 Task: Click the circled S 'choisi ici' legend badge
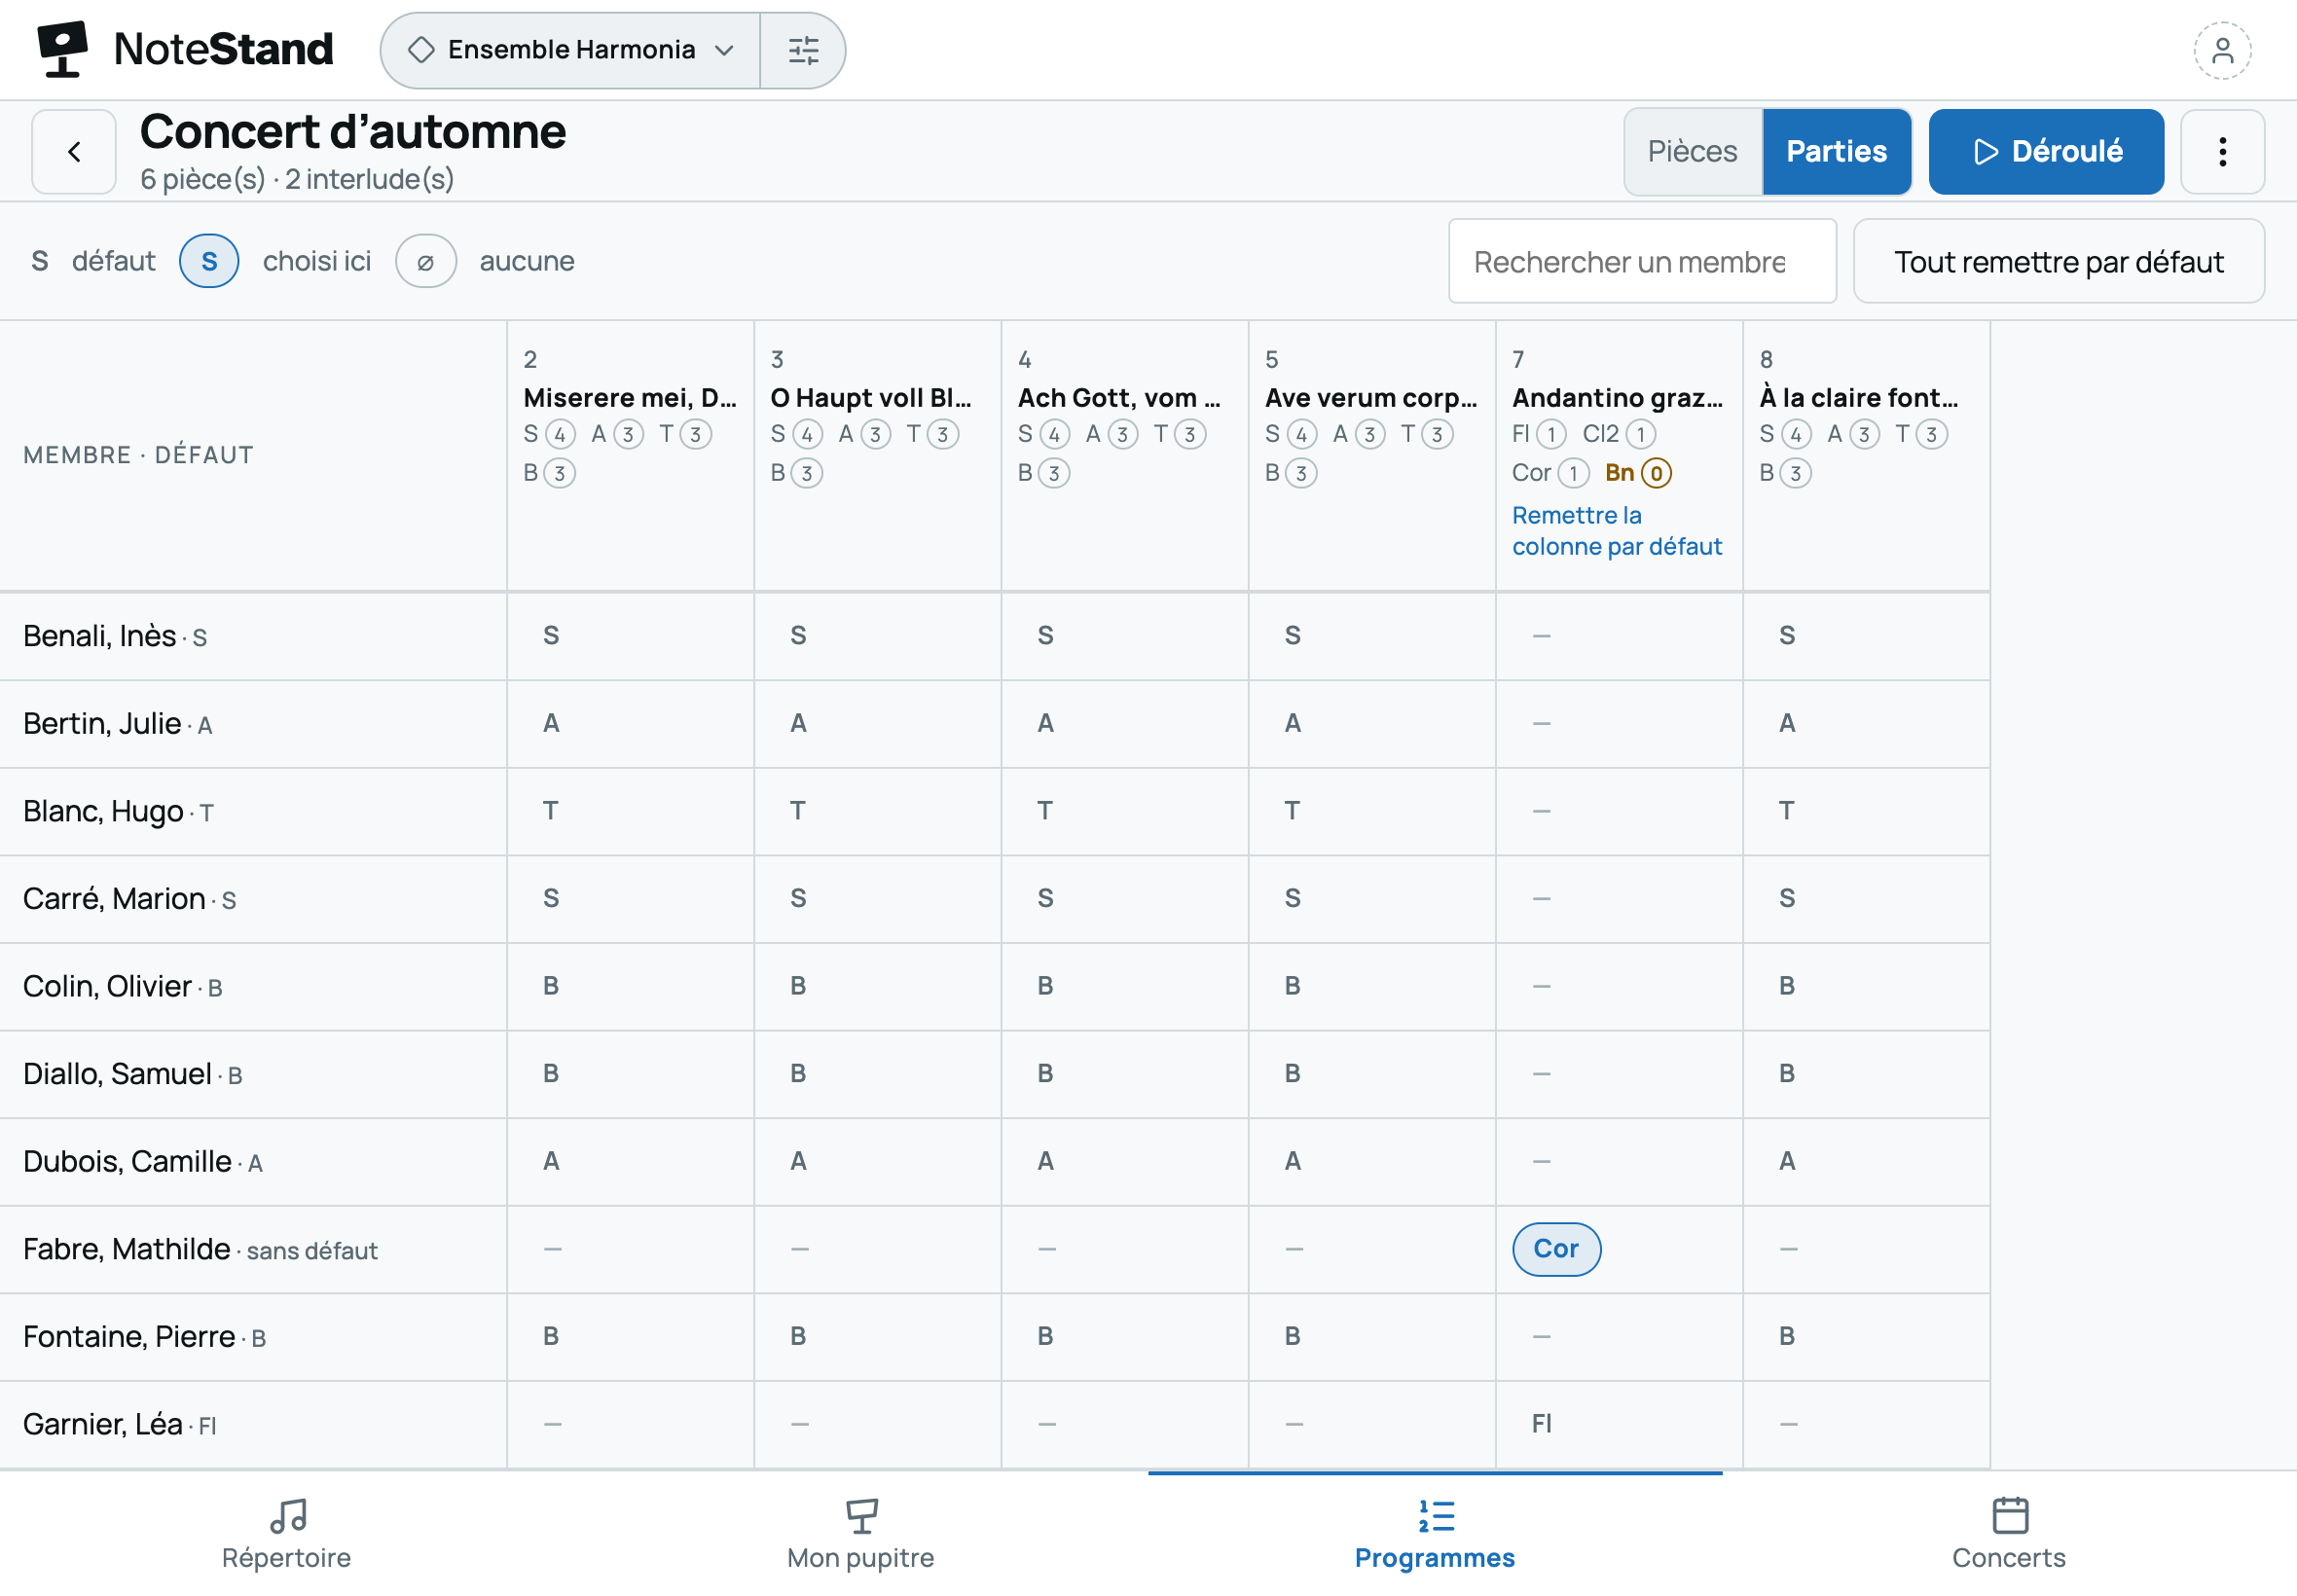click(209, 261)
